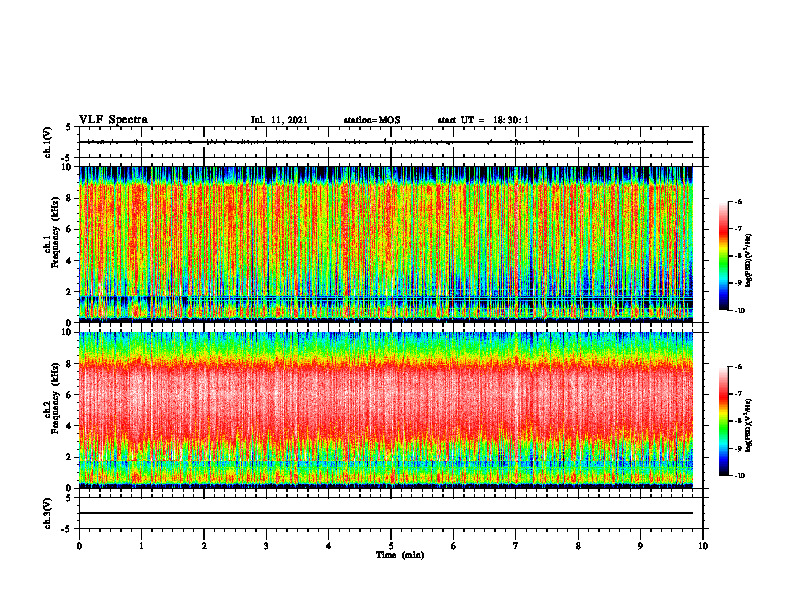792x612 pixels.
Task: Click the 5 tick on ch.1(V) axis
Action: pos(70,127)
